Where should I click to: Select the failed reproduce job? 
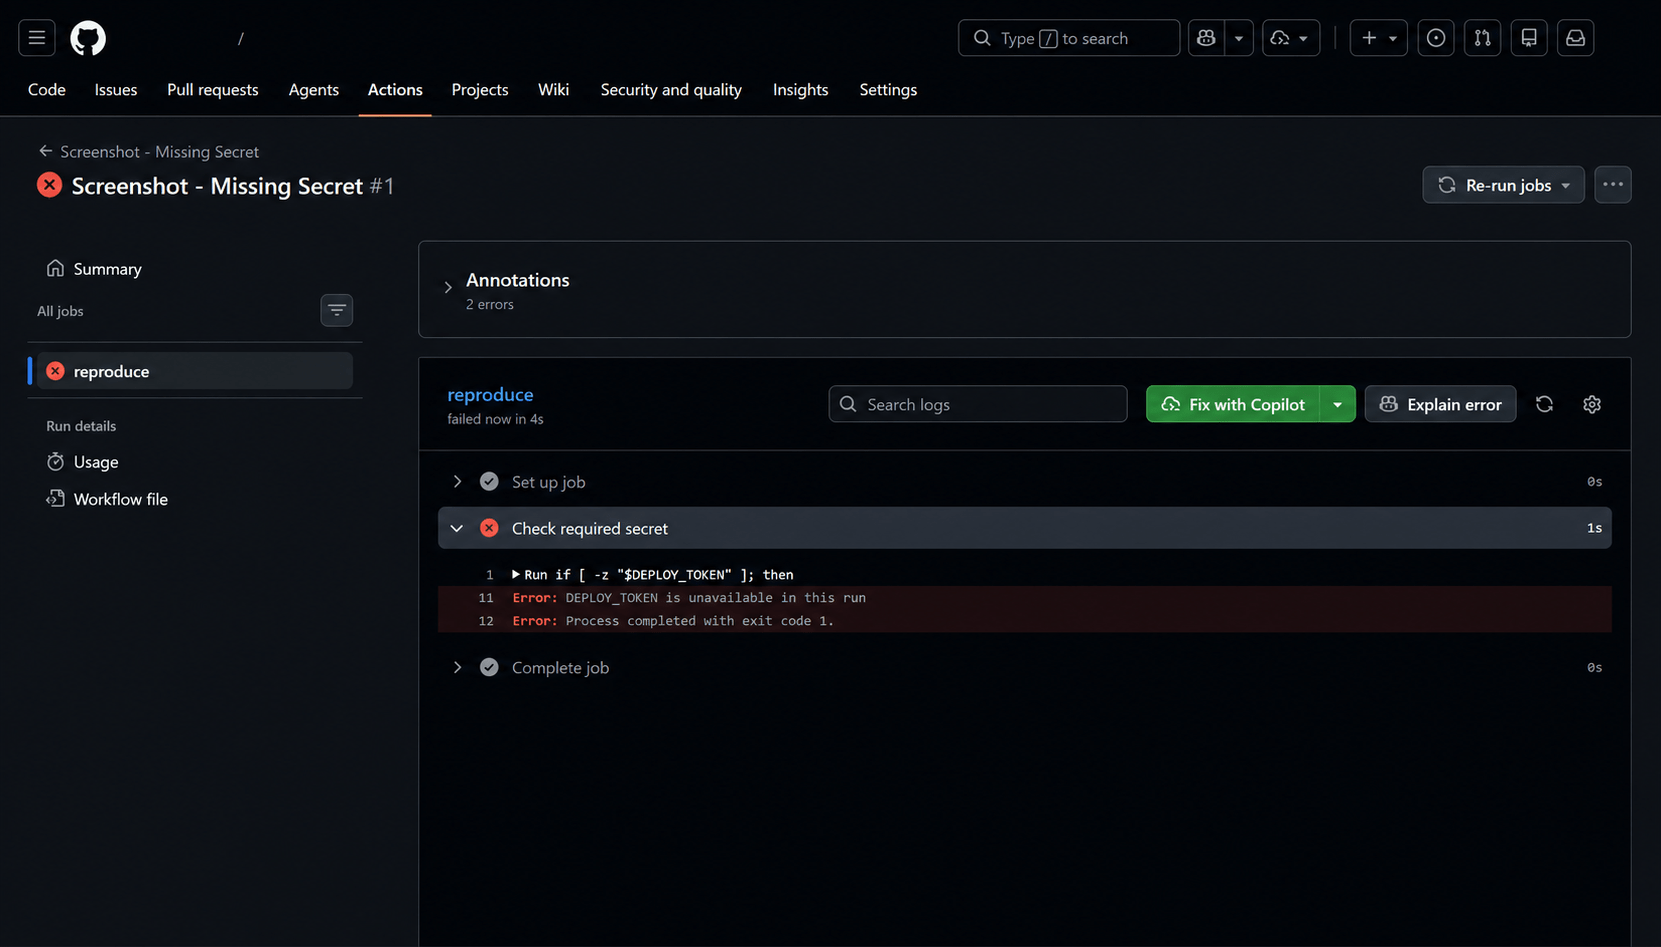click(x=195, y=371)
